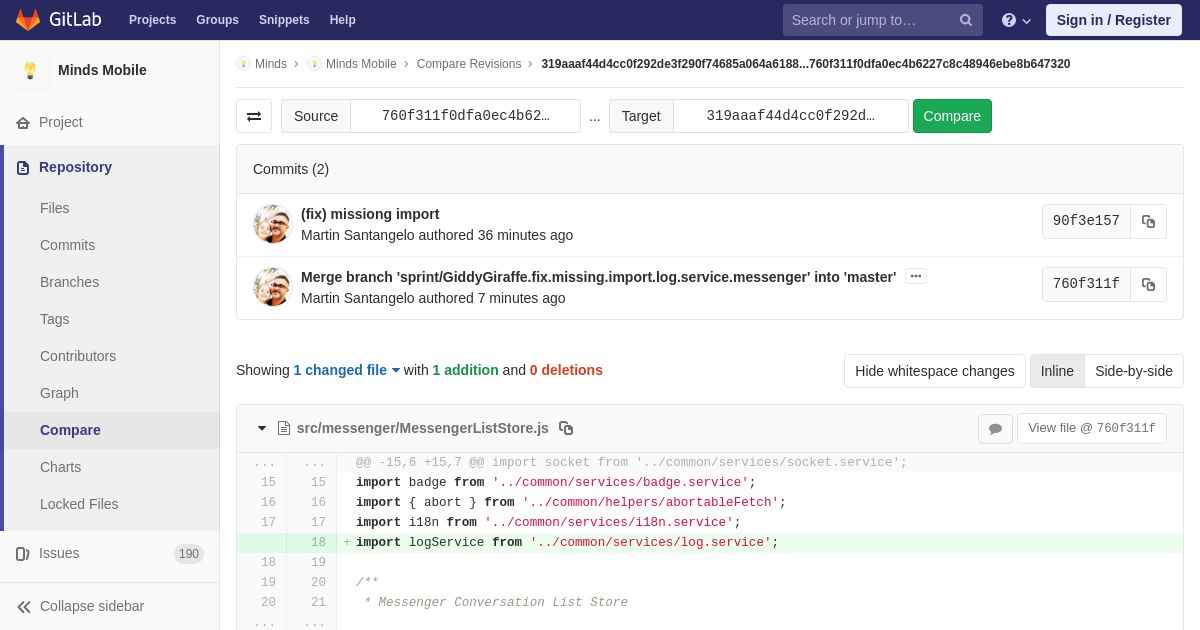This screenshot has width=1200, height=630.
Task: Swap source and target revisions
Action: (x=254, y=116)
